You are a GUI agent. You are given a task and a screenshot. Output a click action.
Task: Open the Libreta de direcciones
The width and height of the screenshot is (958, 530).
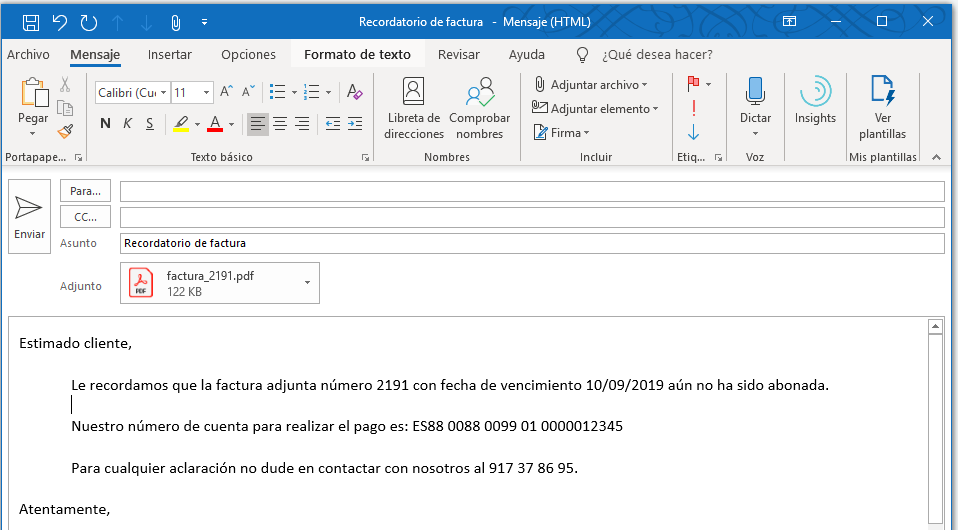coord(413,108)
